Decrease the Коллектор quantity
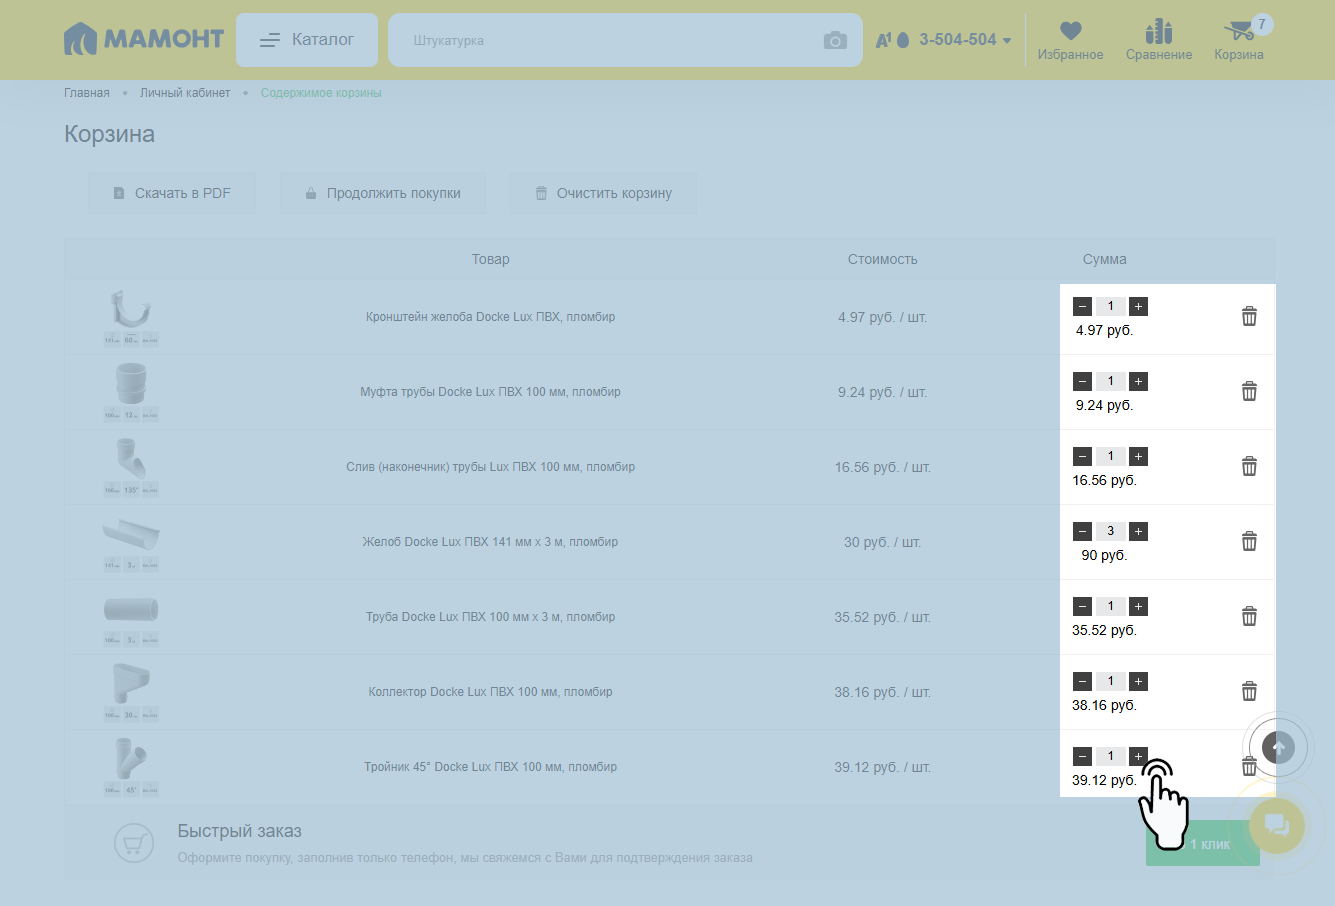Image resolution: width=1335 pixels, height=906 pixels. pos(1082,682)
